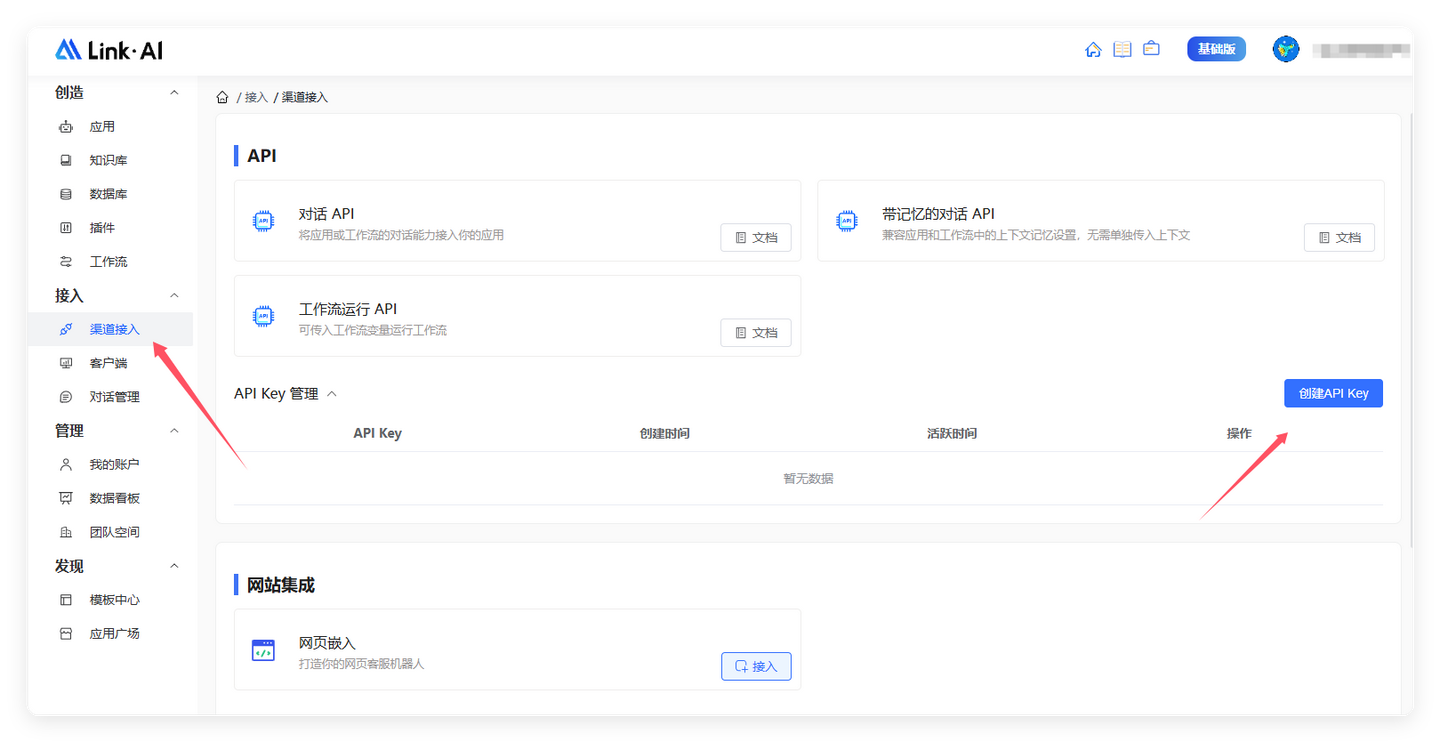Click the 接入 button under 网页嵌入

[x=756, y=665]
